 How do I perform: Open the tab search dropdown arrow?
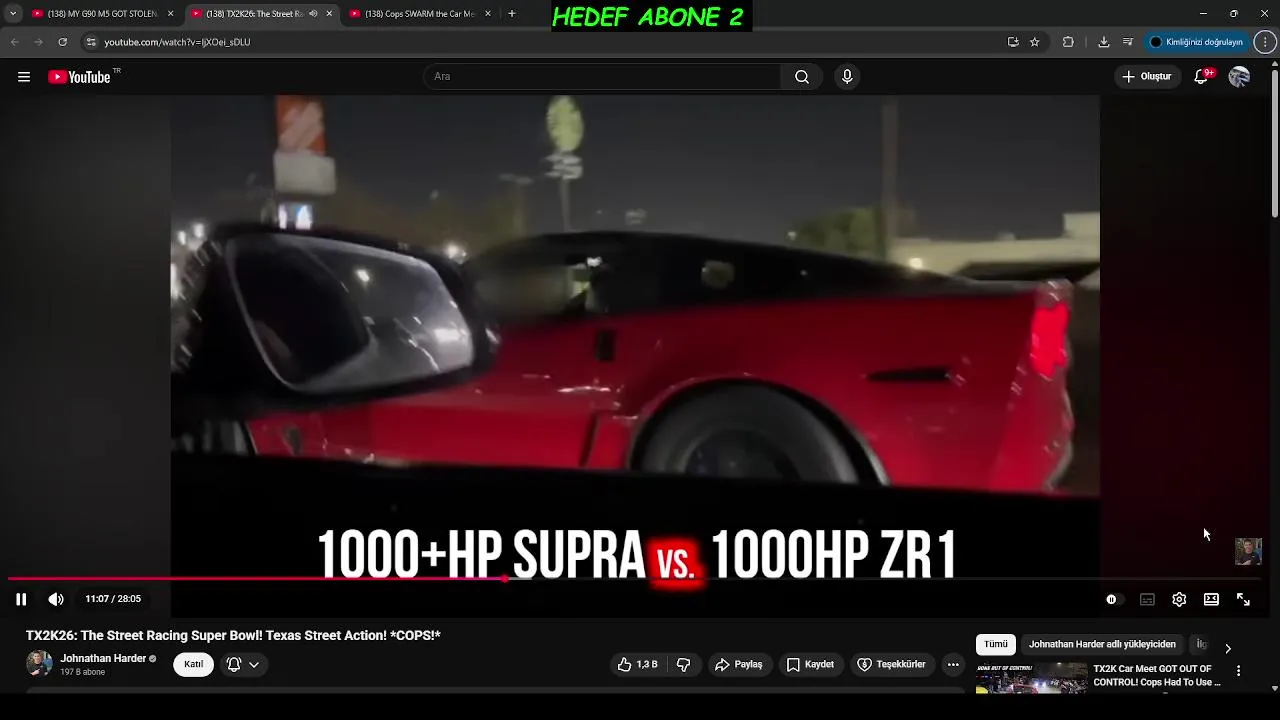[12, 14]
